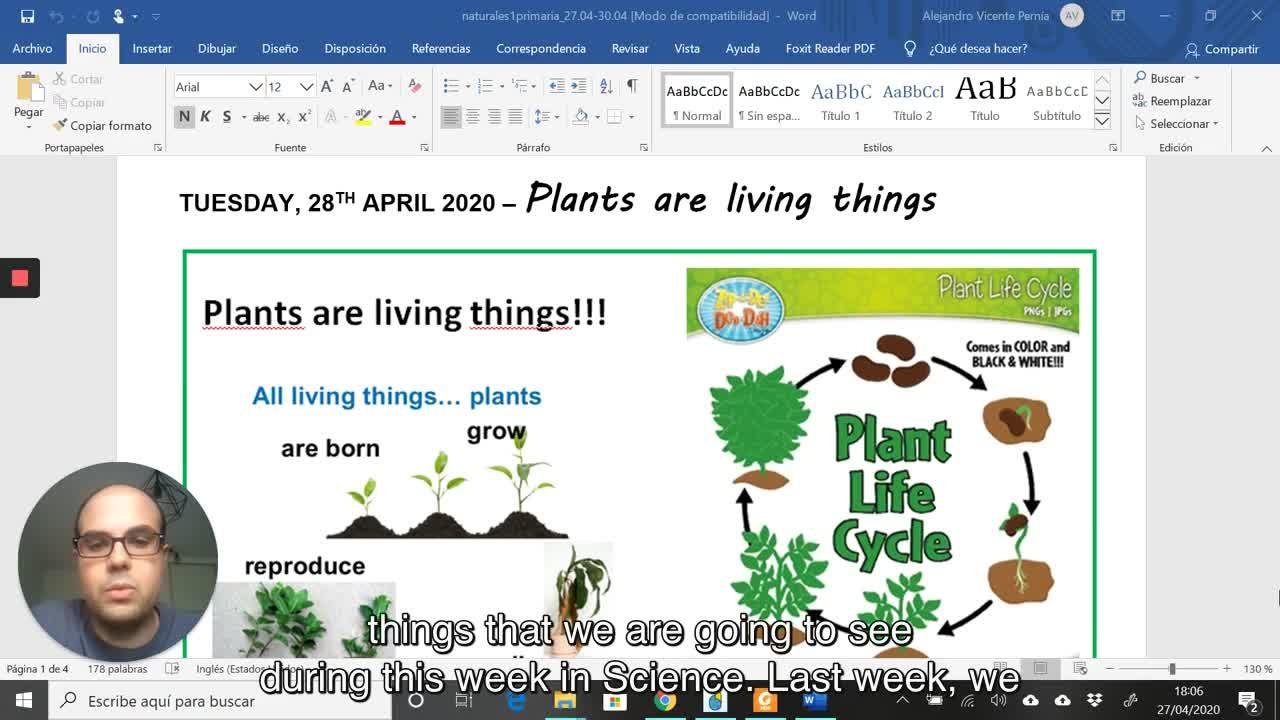
Task: Click the Compartir share button
Action: tap(1221, 49)
